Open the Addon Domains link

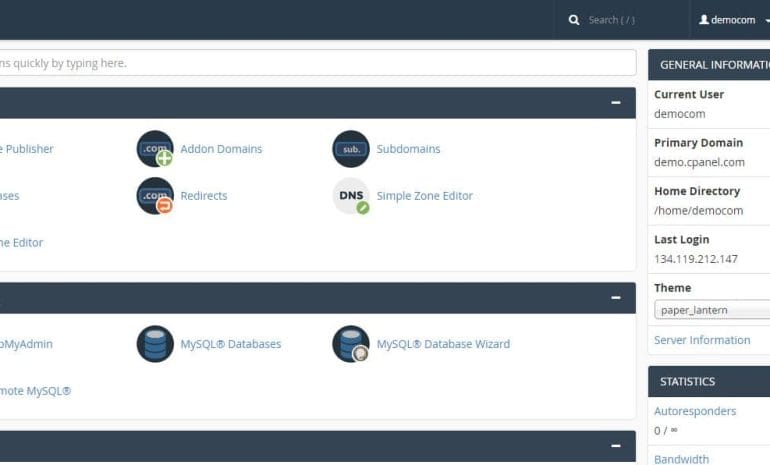pos(221,149)
